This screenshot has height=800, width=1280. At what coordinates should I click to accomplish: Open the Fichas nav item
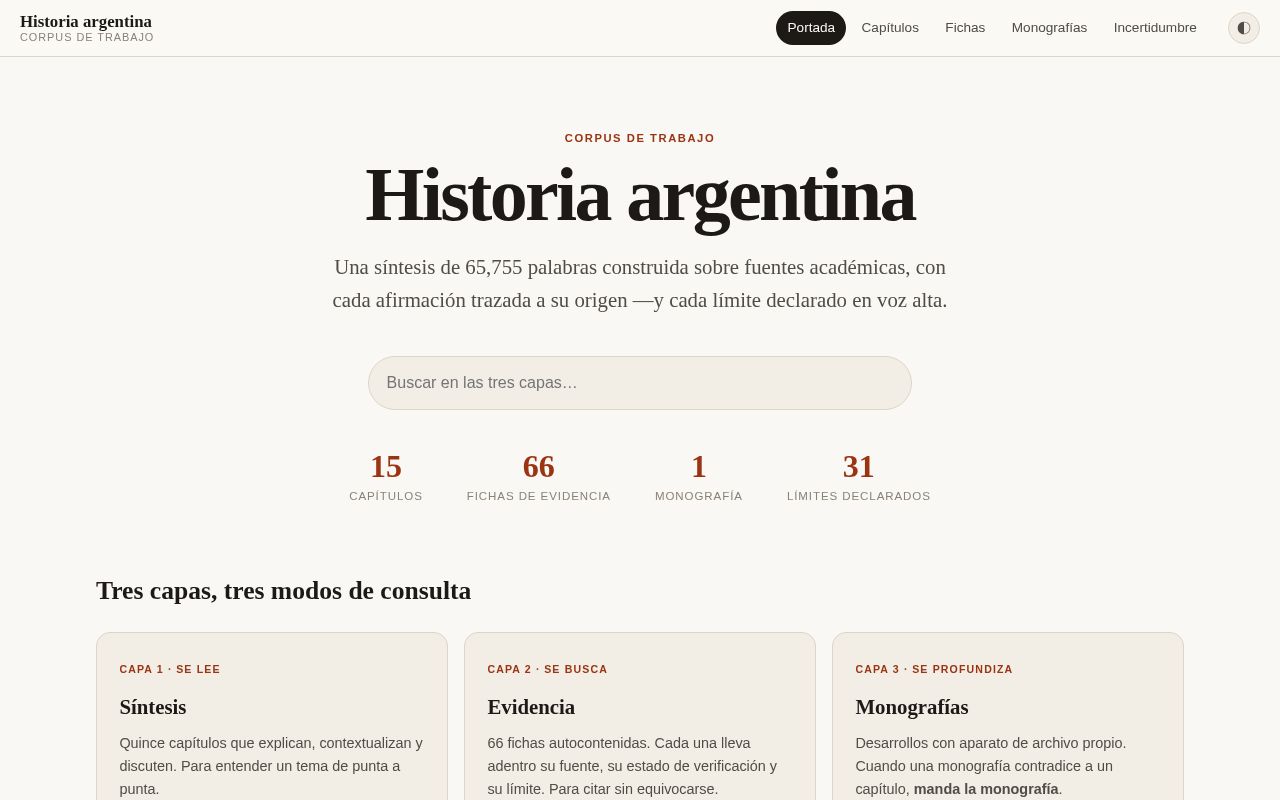(x=965, y=28)
